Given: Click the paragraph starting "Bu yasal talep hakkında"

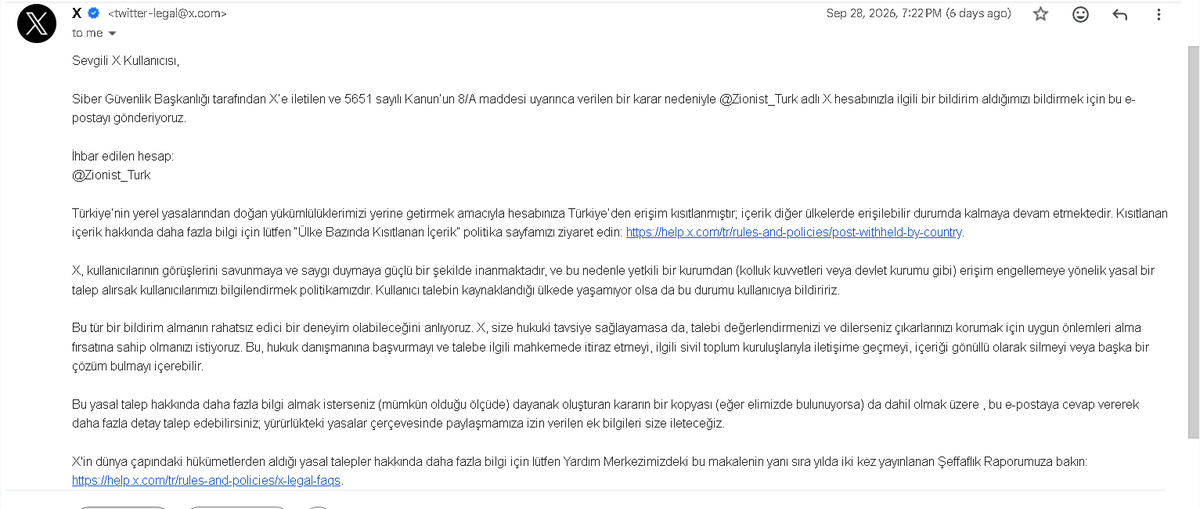Looking at the screenshot, I should (605, 414).
